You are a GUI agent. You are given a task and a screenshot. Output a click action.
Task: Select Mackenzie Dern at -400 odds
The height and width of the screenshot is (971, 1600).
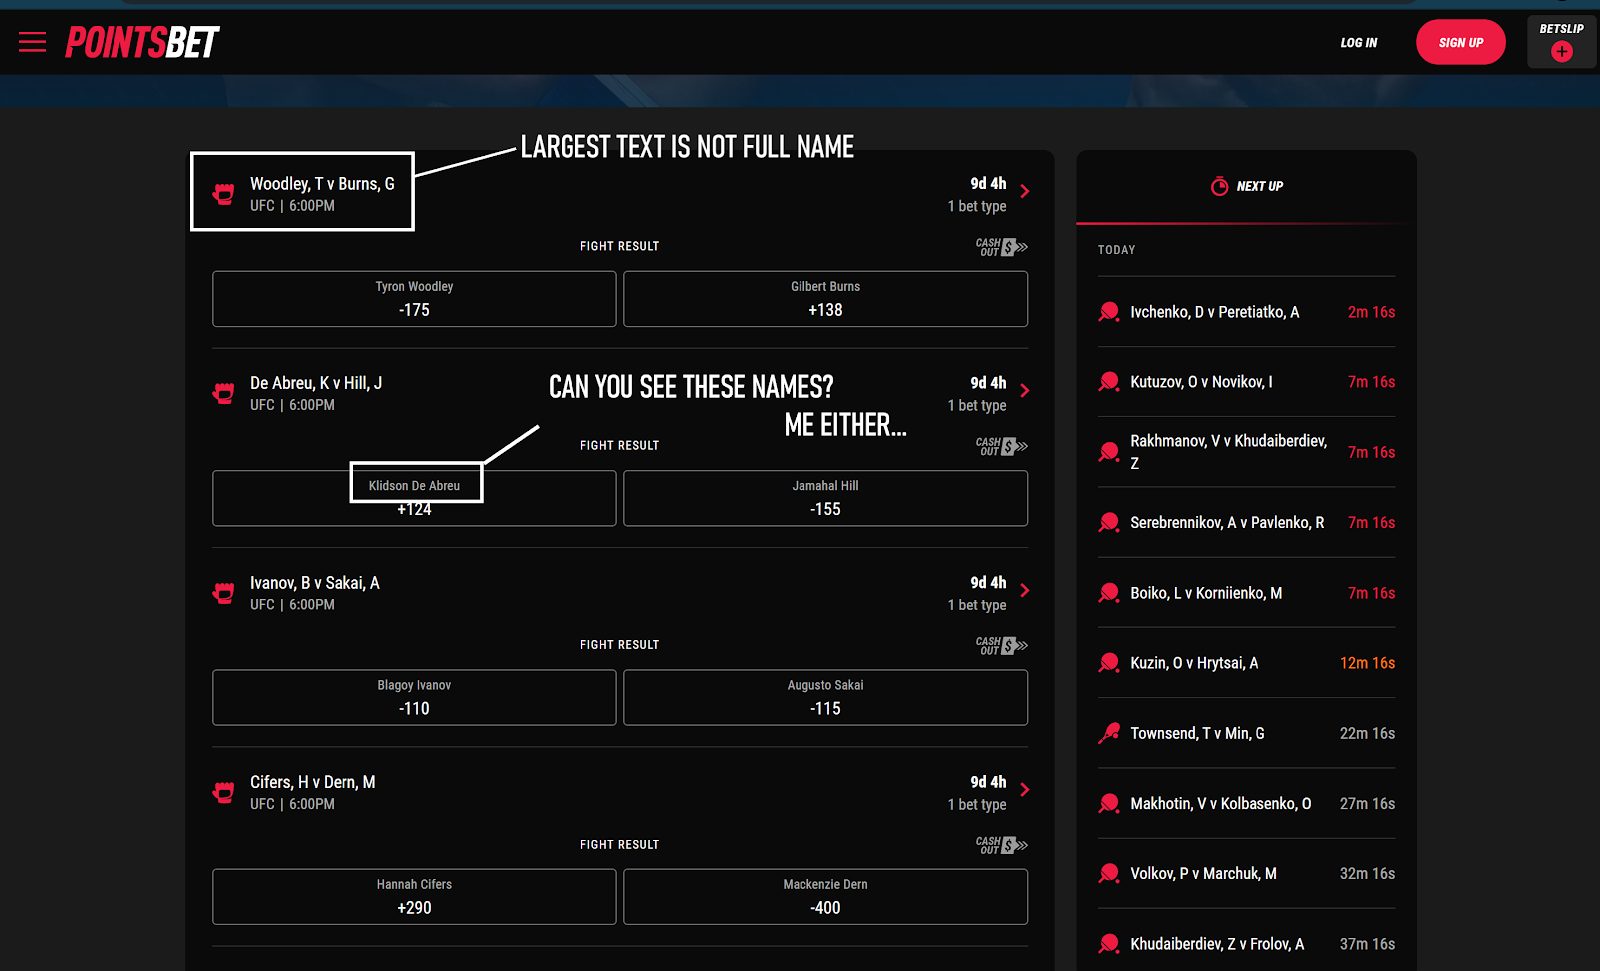click(x=825, y=896)
